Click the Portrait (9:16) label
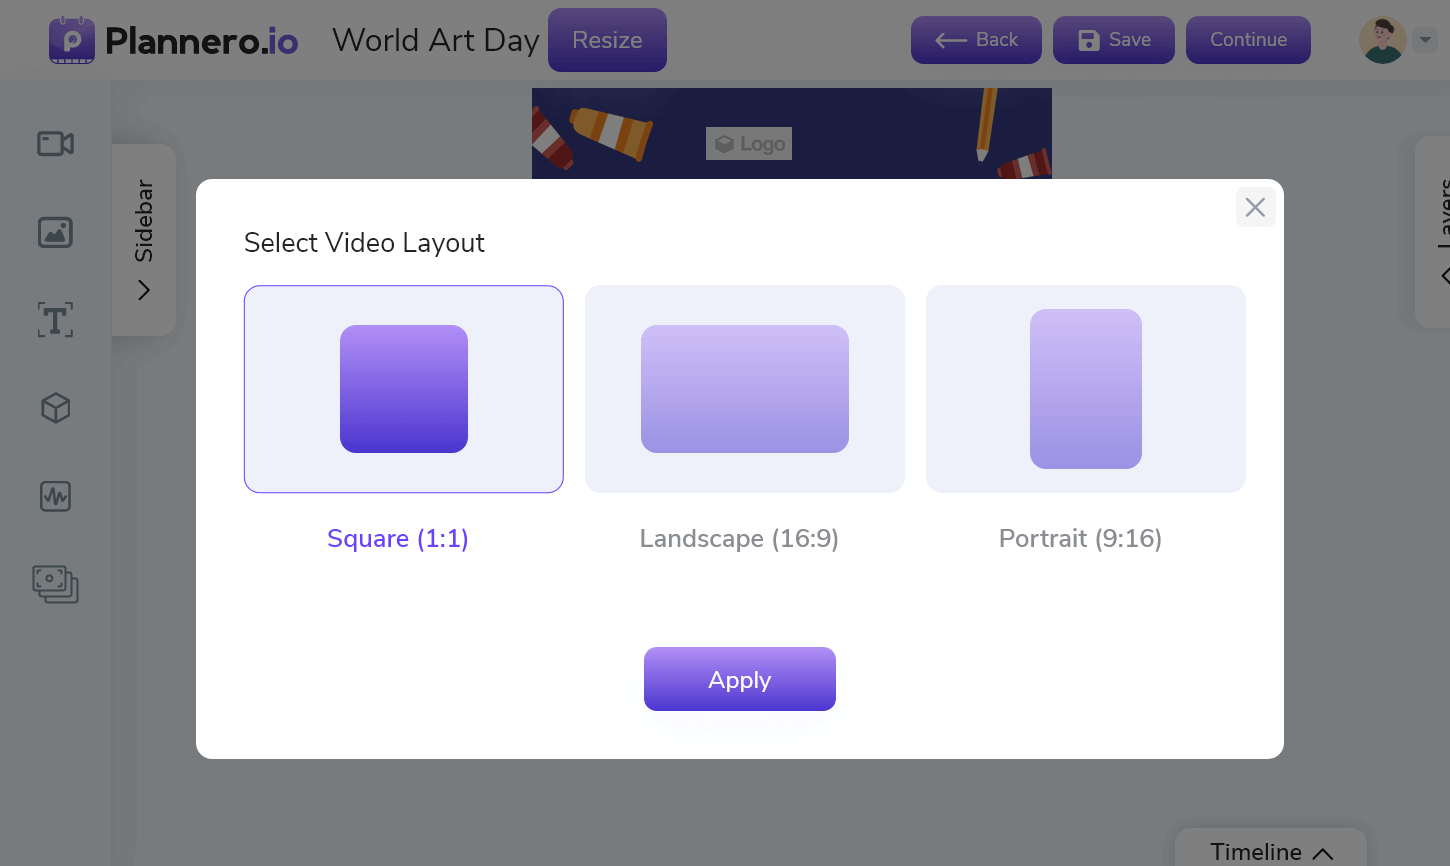Screen dimensions: 1450x866 pyautogui.click(x=1080, y=539)
